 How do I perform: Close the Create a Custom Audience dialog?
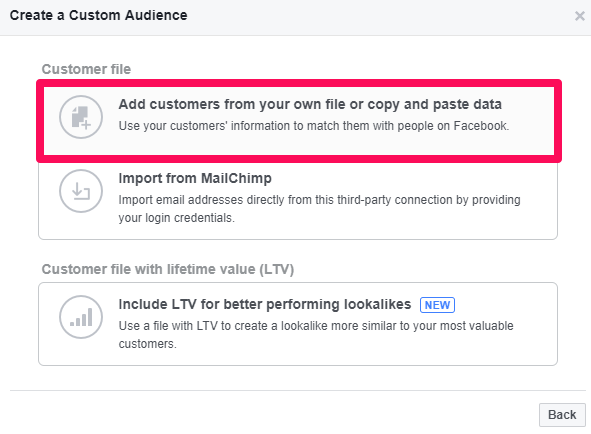click(580, 16)
